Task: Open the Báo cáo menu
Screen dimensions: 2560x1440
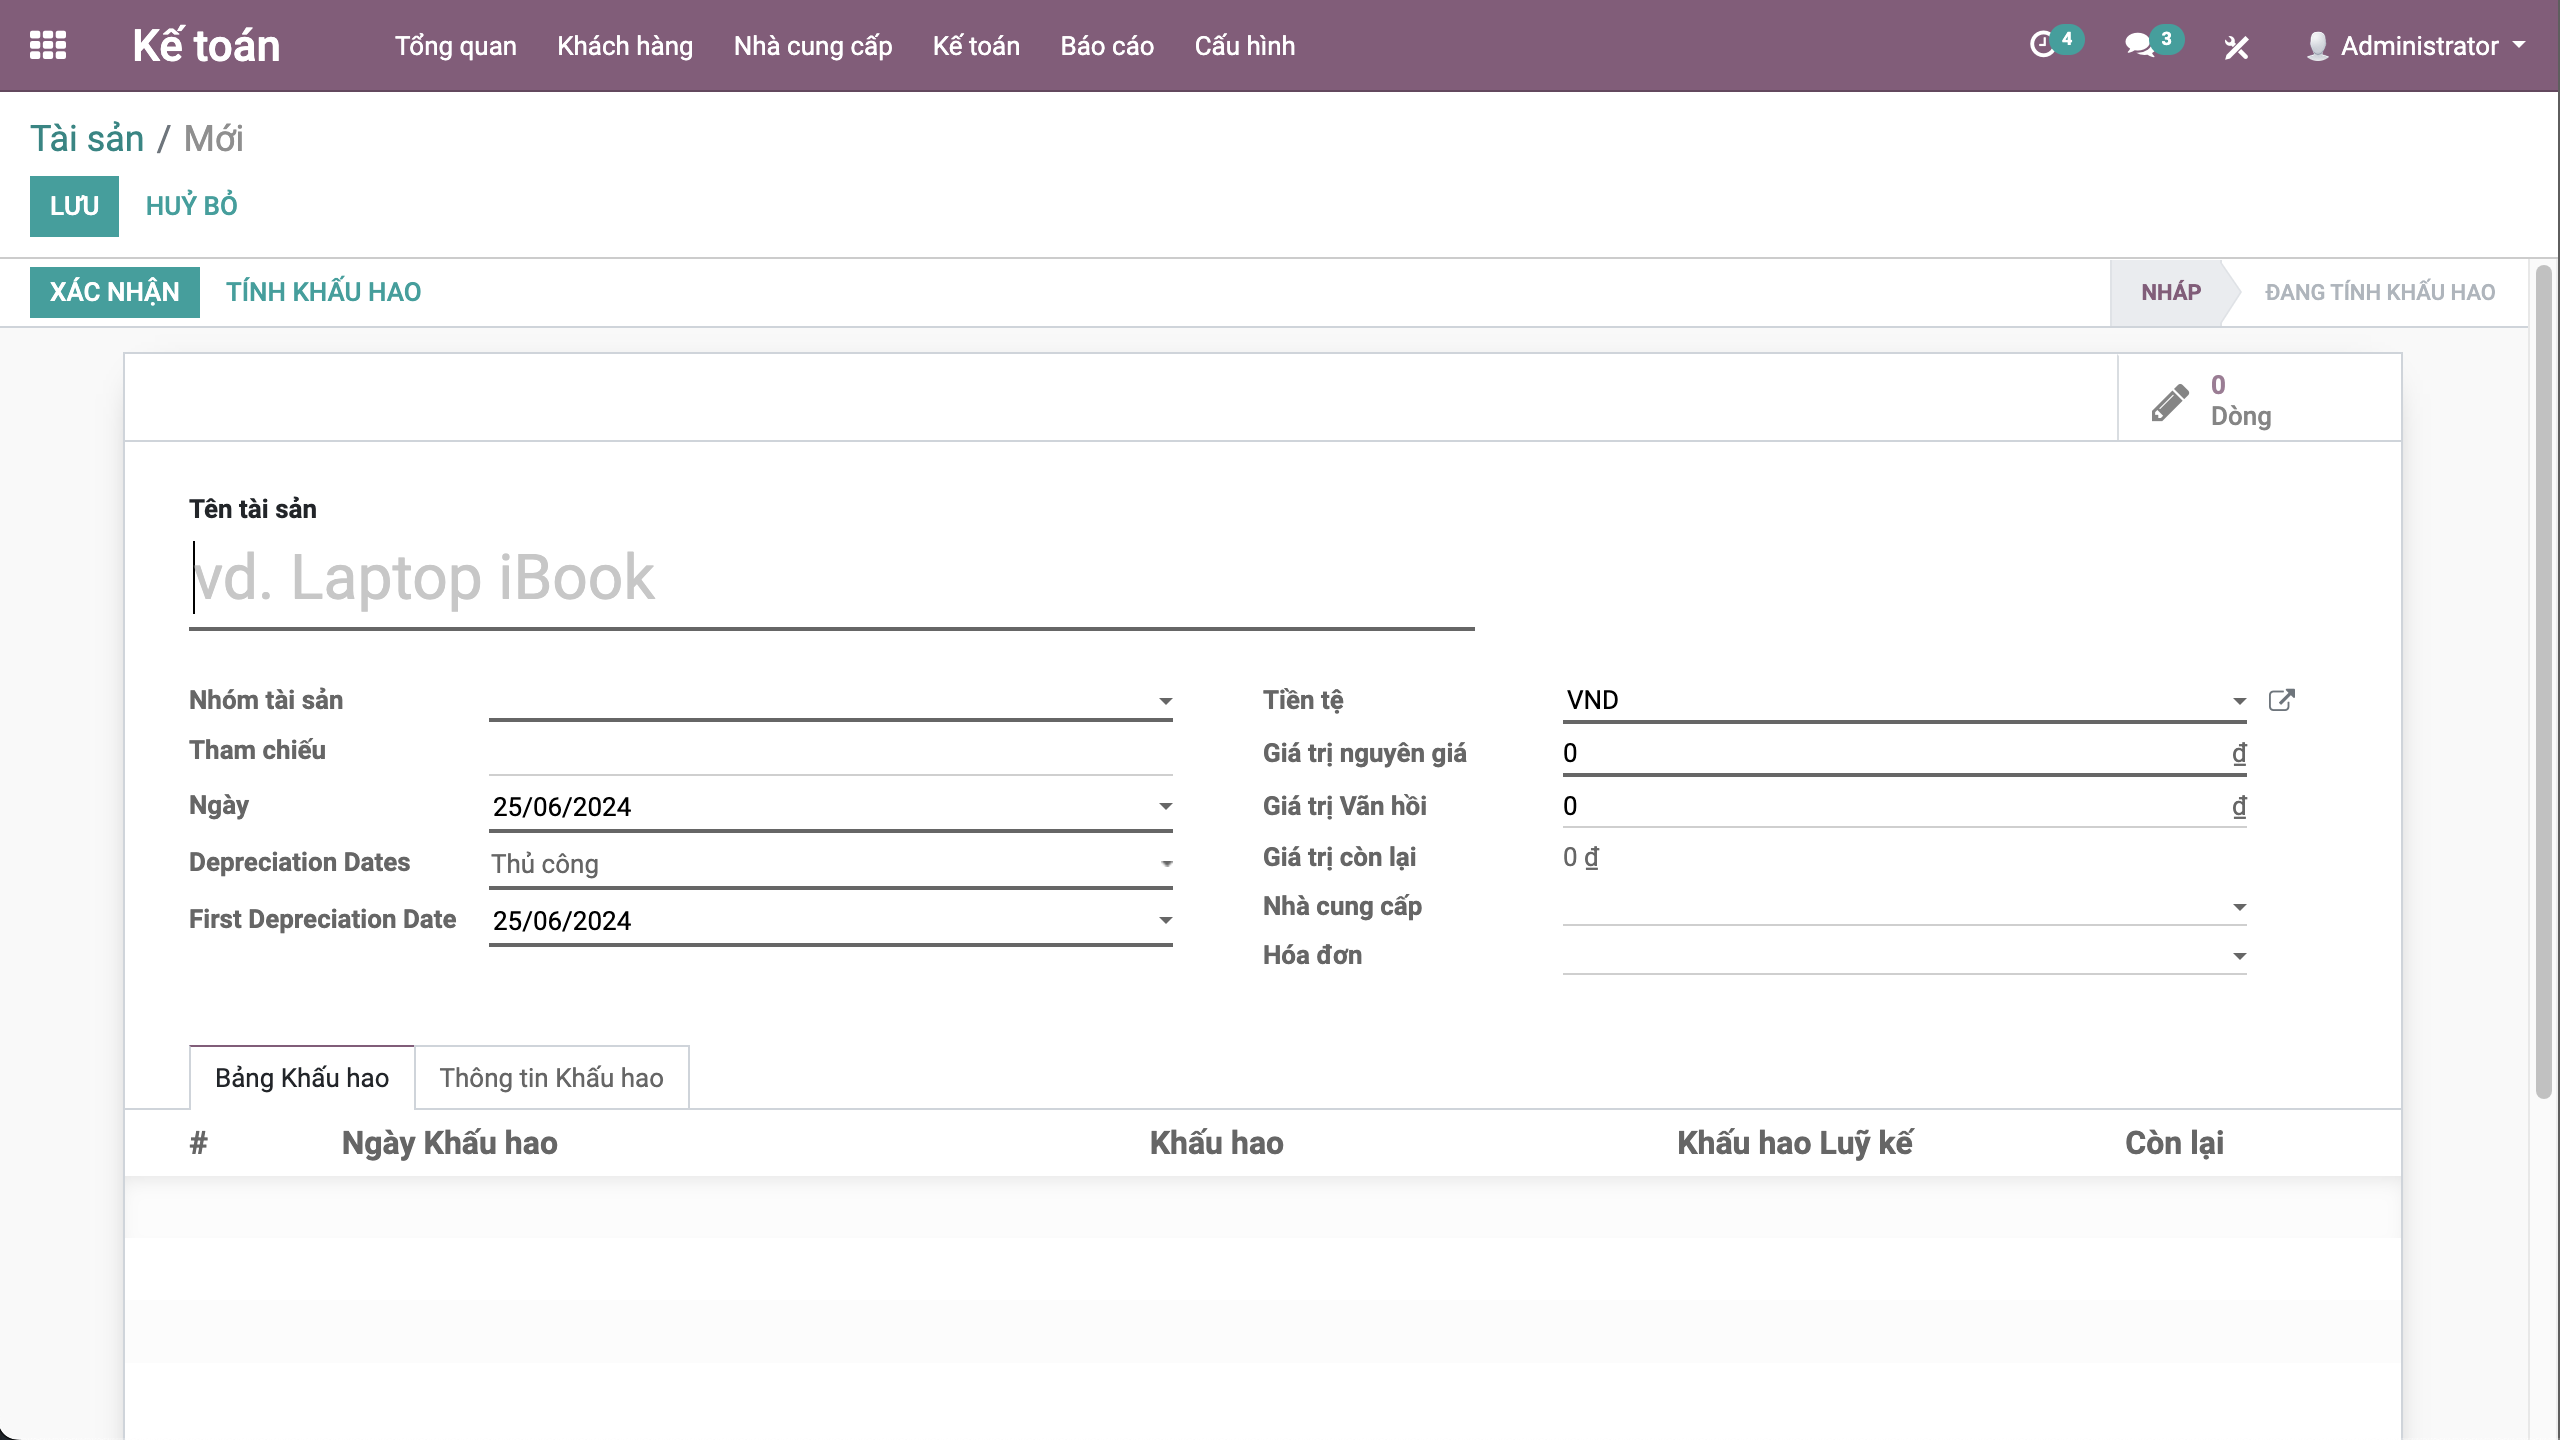Action: click(1106, 46)
